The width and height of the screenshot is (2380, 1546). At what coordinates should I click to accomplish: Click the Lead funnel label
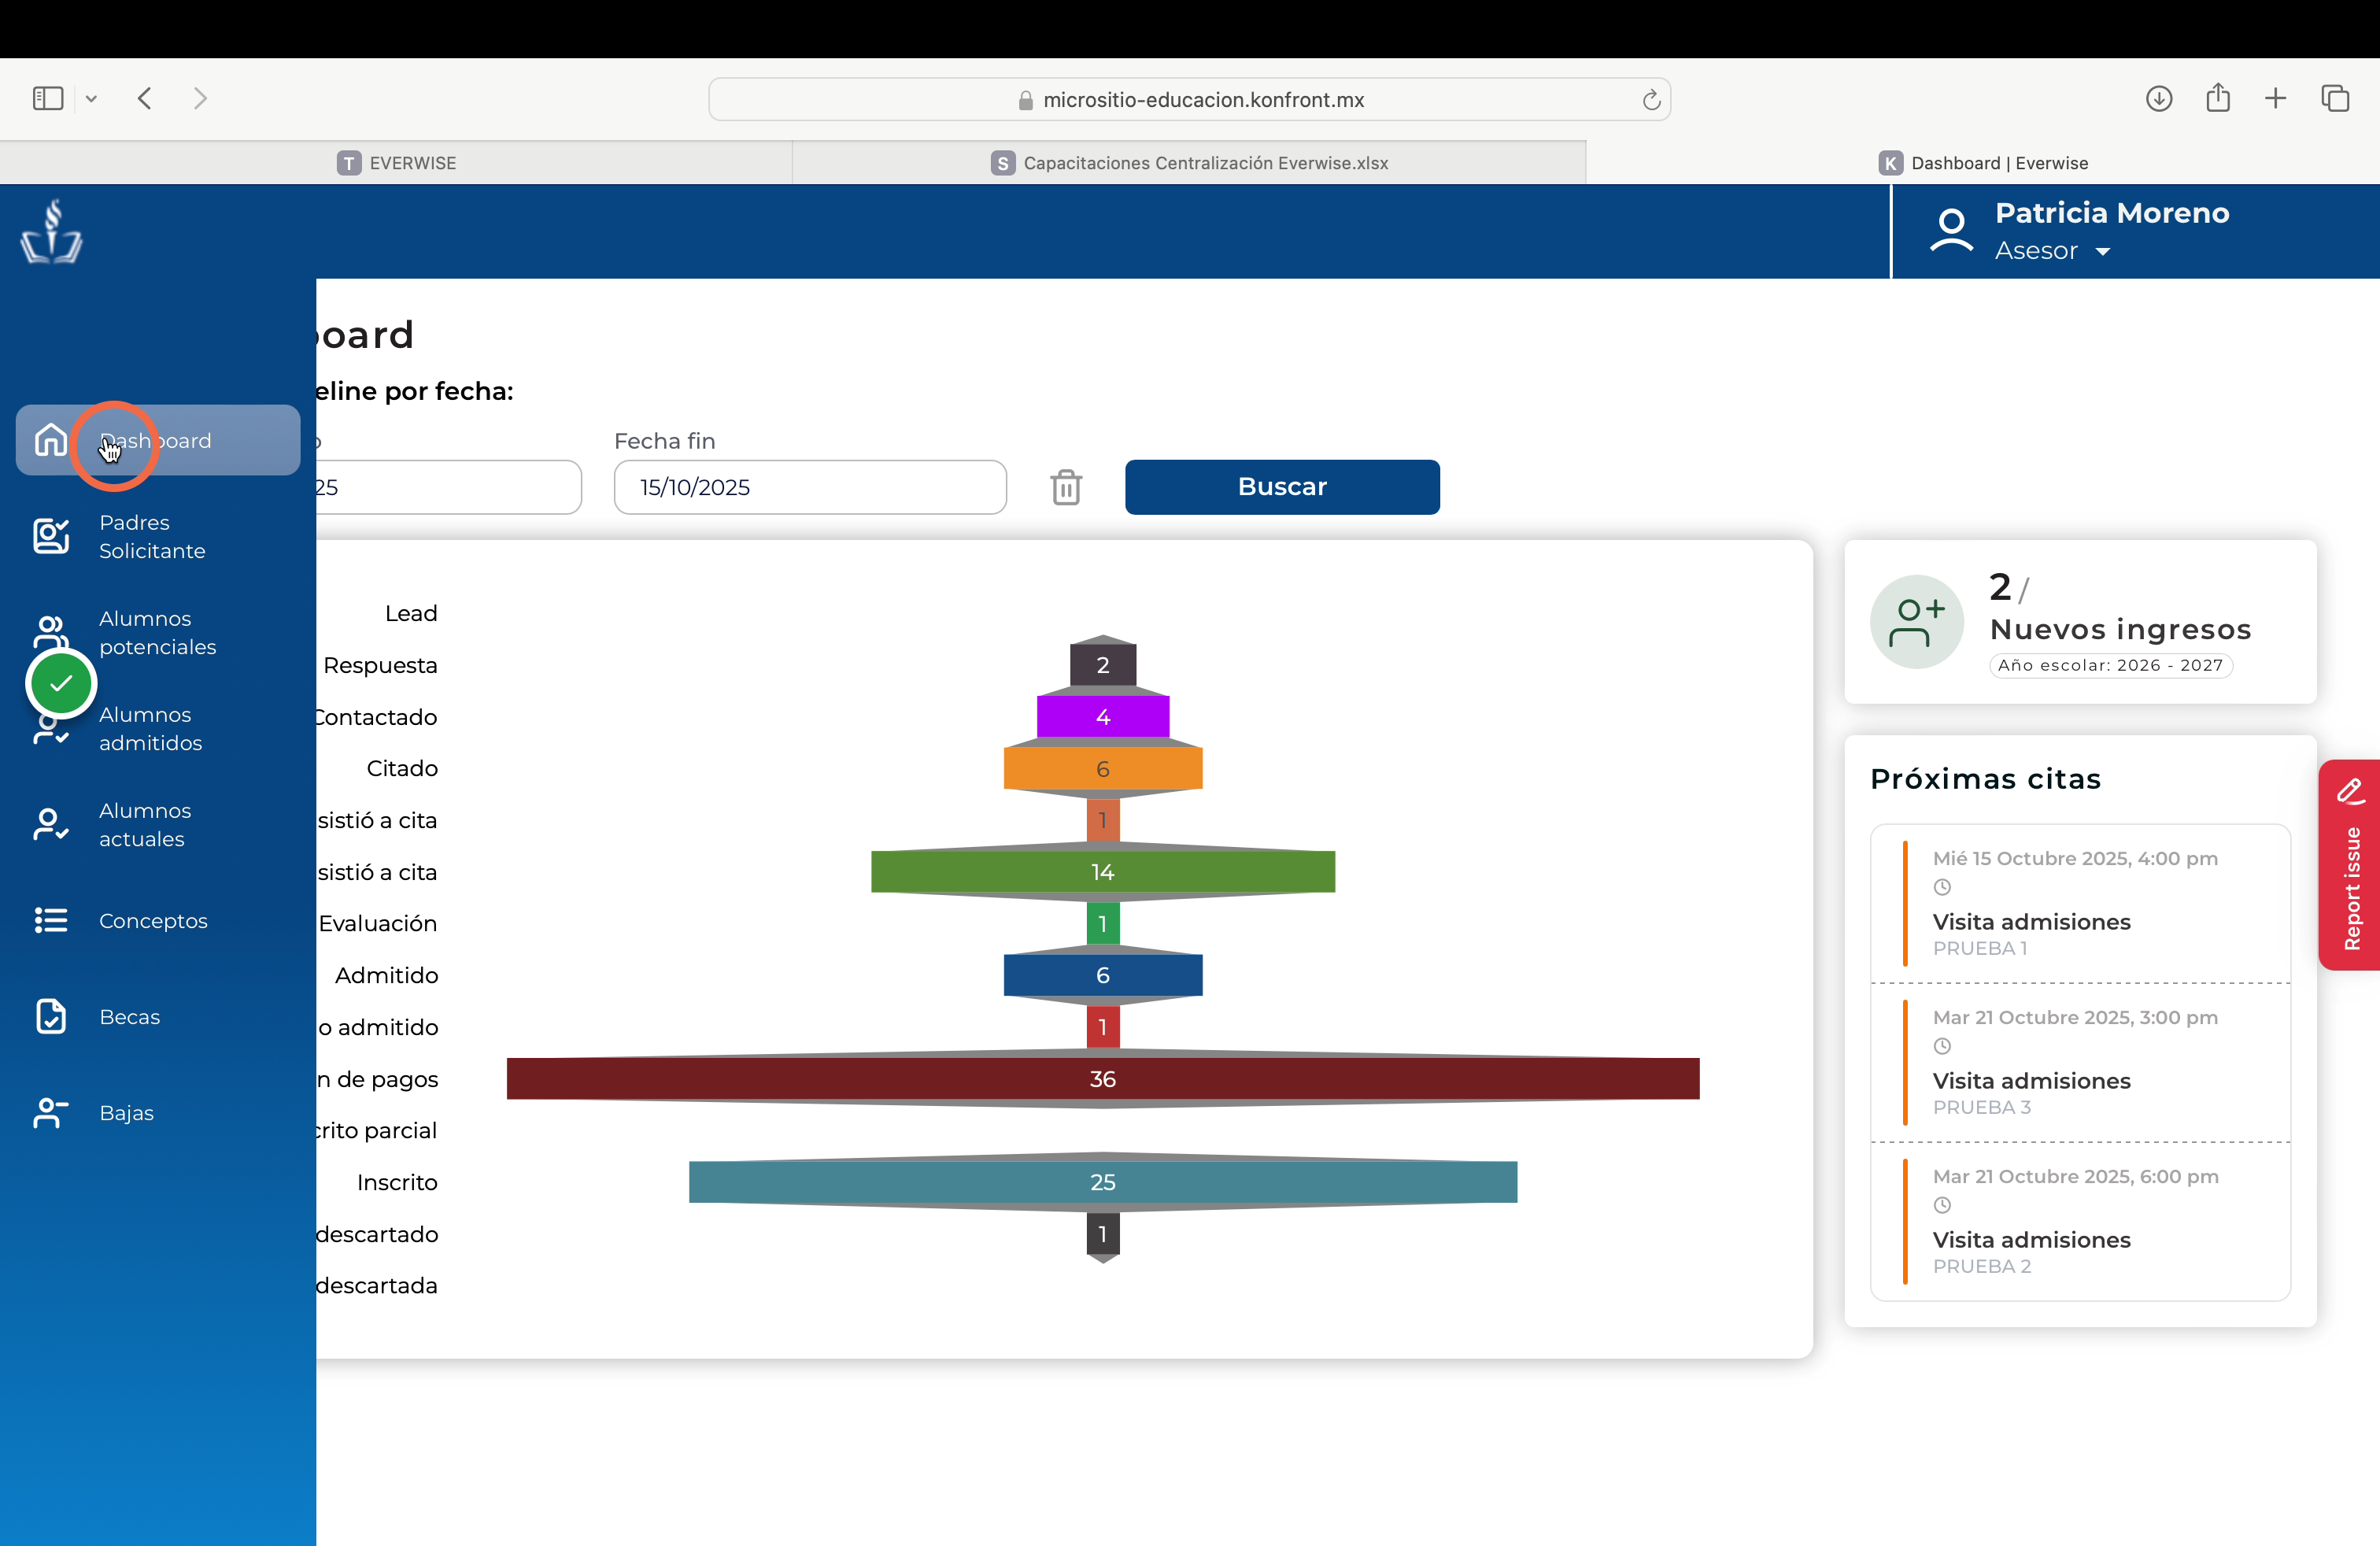point(411,613)
